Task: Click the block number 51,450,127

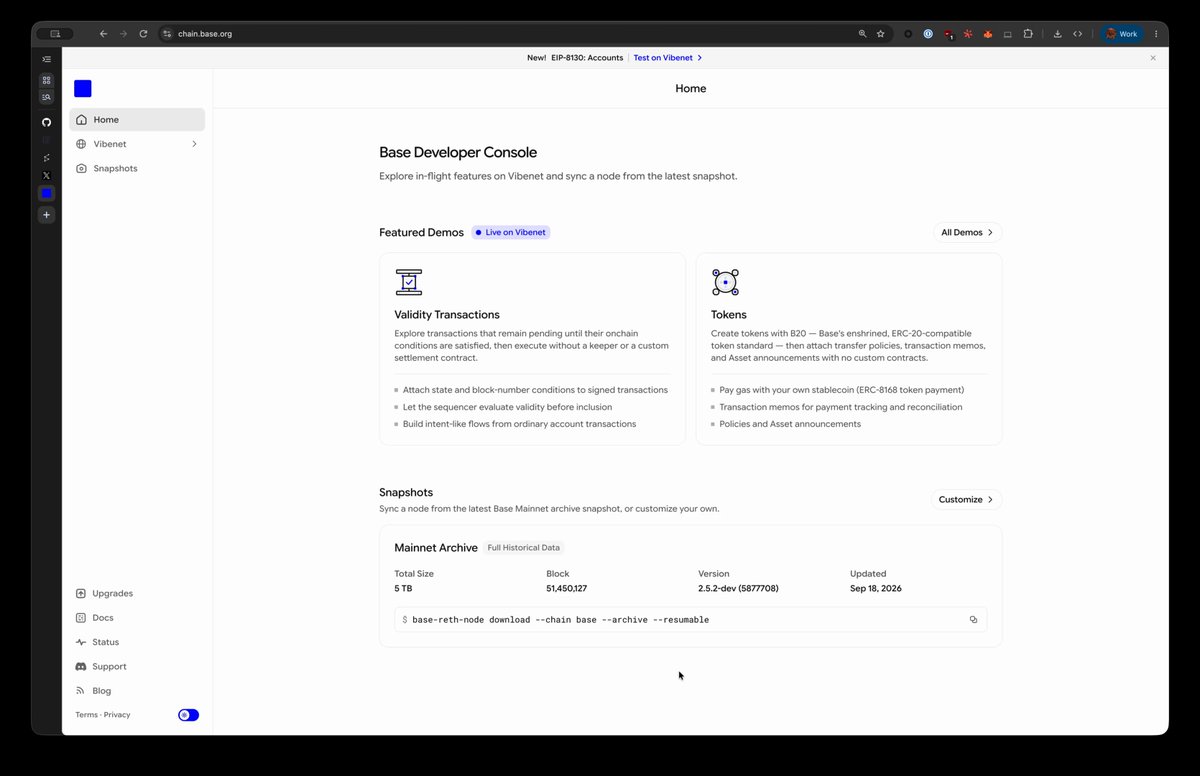Action: [567, 589]
